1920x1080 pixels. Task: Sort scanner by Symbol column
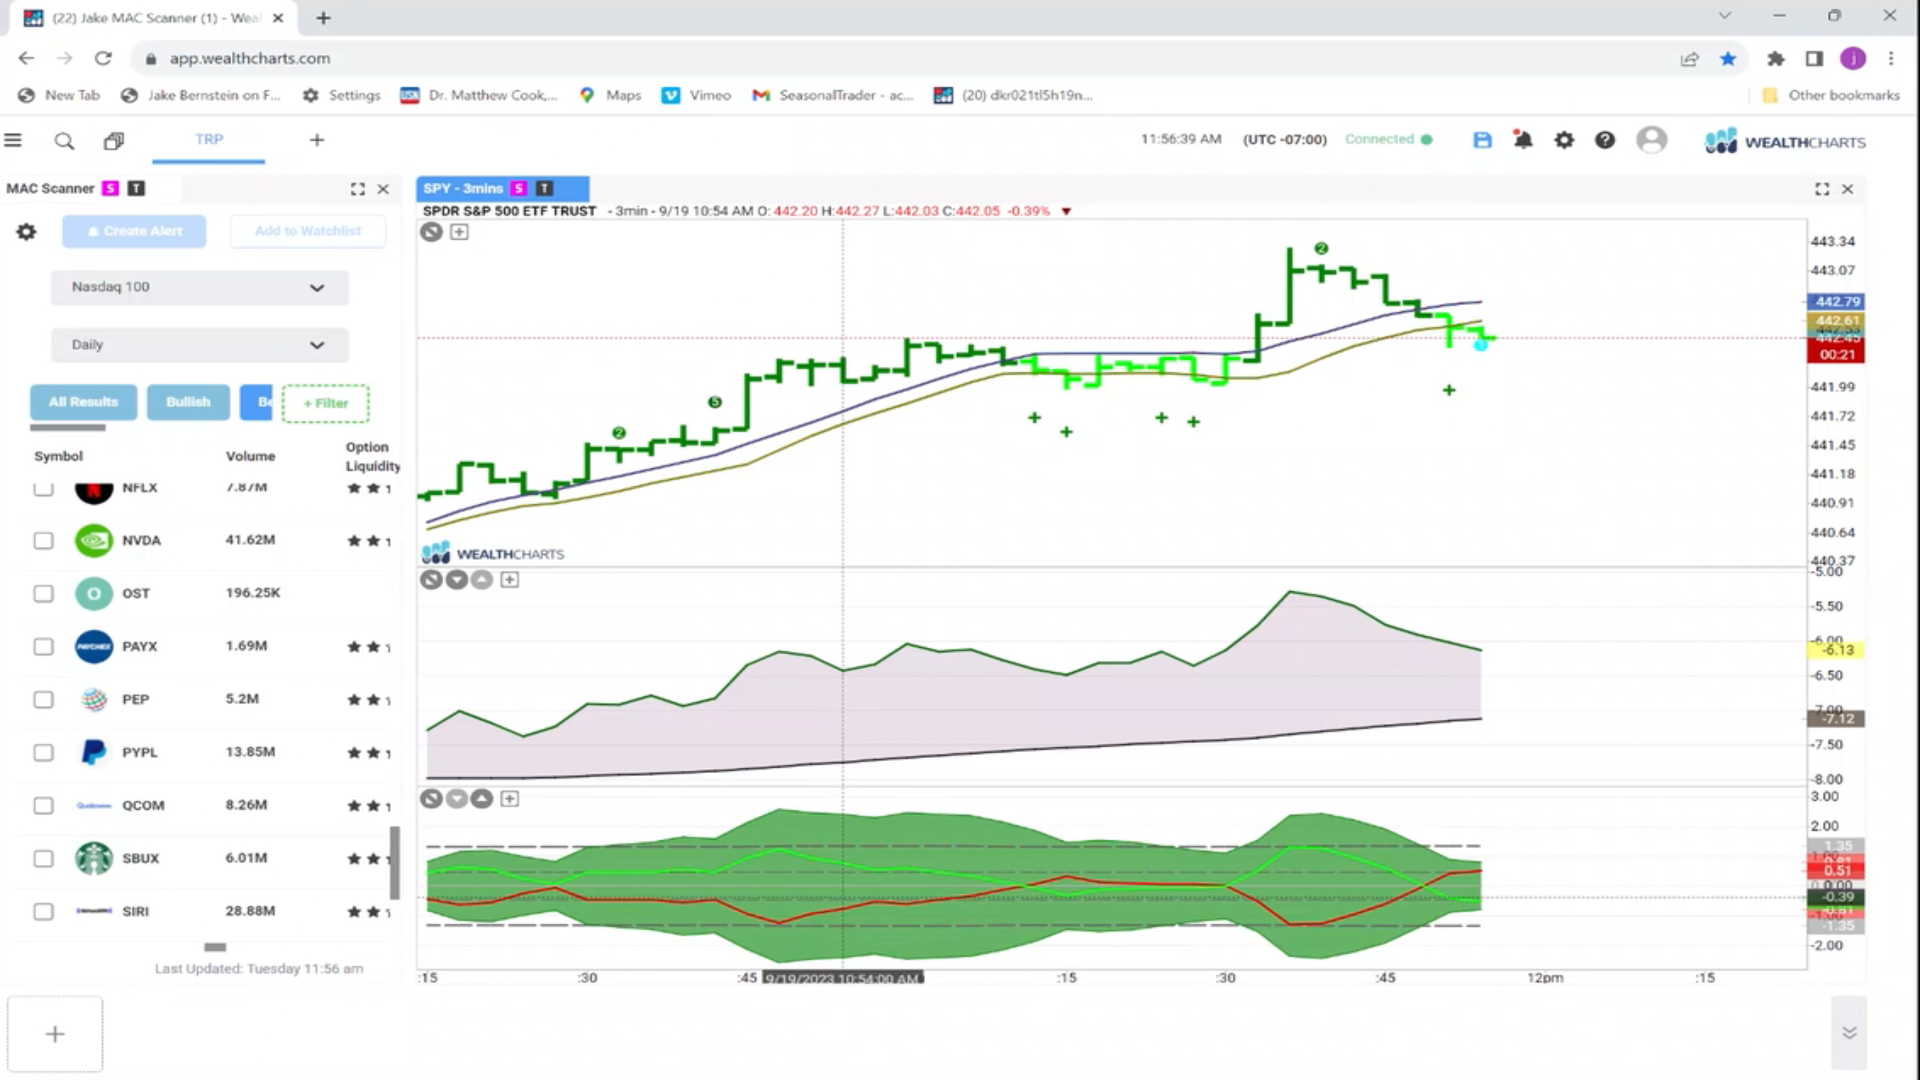pyautogui.click(x=58, y=456)
